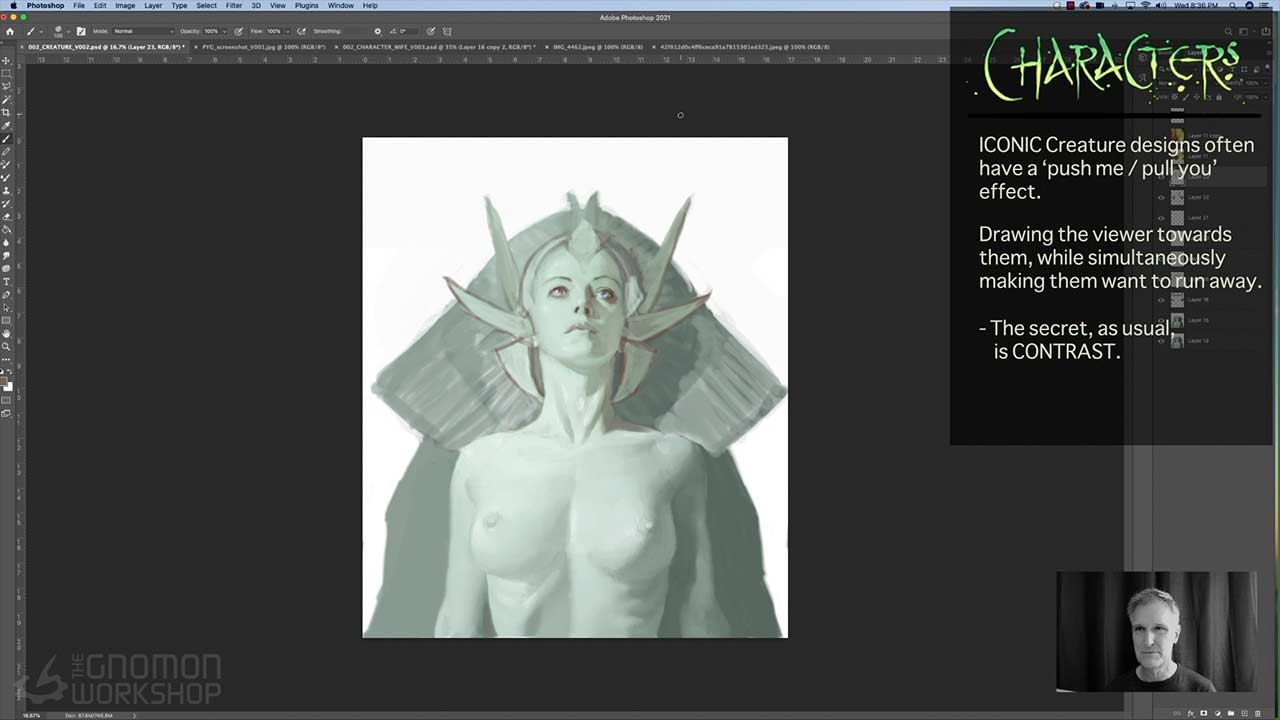The height and width of the screenshot is (720, 1280).
Task: Toggle visibility of Layer 22
Action: pos(1161,197)
